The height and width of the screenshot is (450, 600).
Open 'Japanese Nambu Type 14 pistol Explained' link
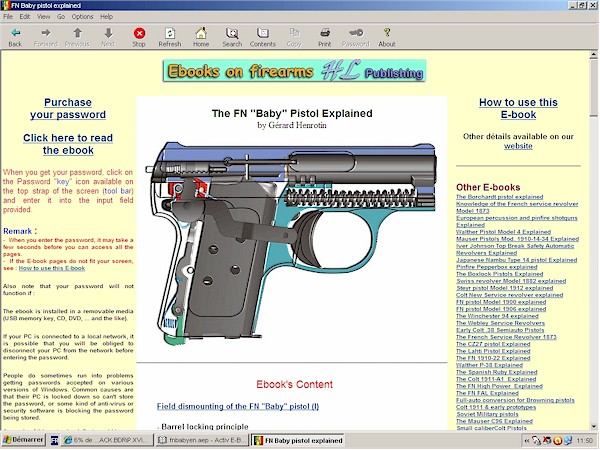coord(516,260)
